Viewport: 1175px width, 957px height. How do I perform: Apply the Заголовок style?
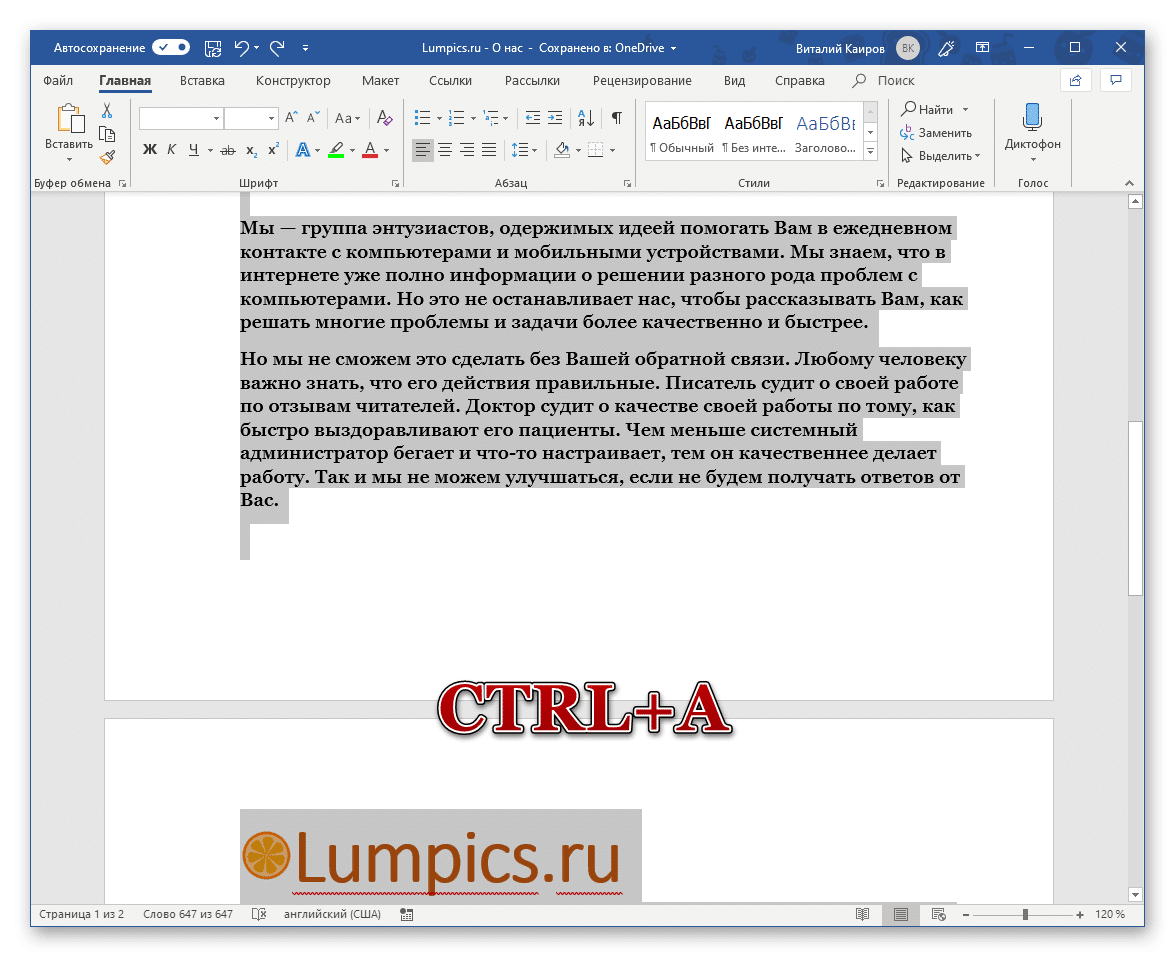point(826,133)
